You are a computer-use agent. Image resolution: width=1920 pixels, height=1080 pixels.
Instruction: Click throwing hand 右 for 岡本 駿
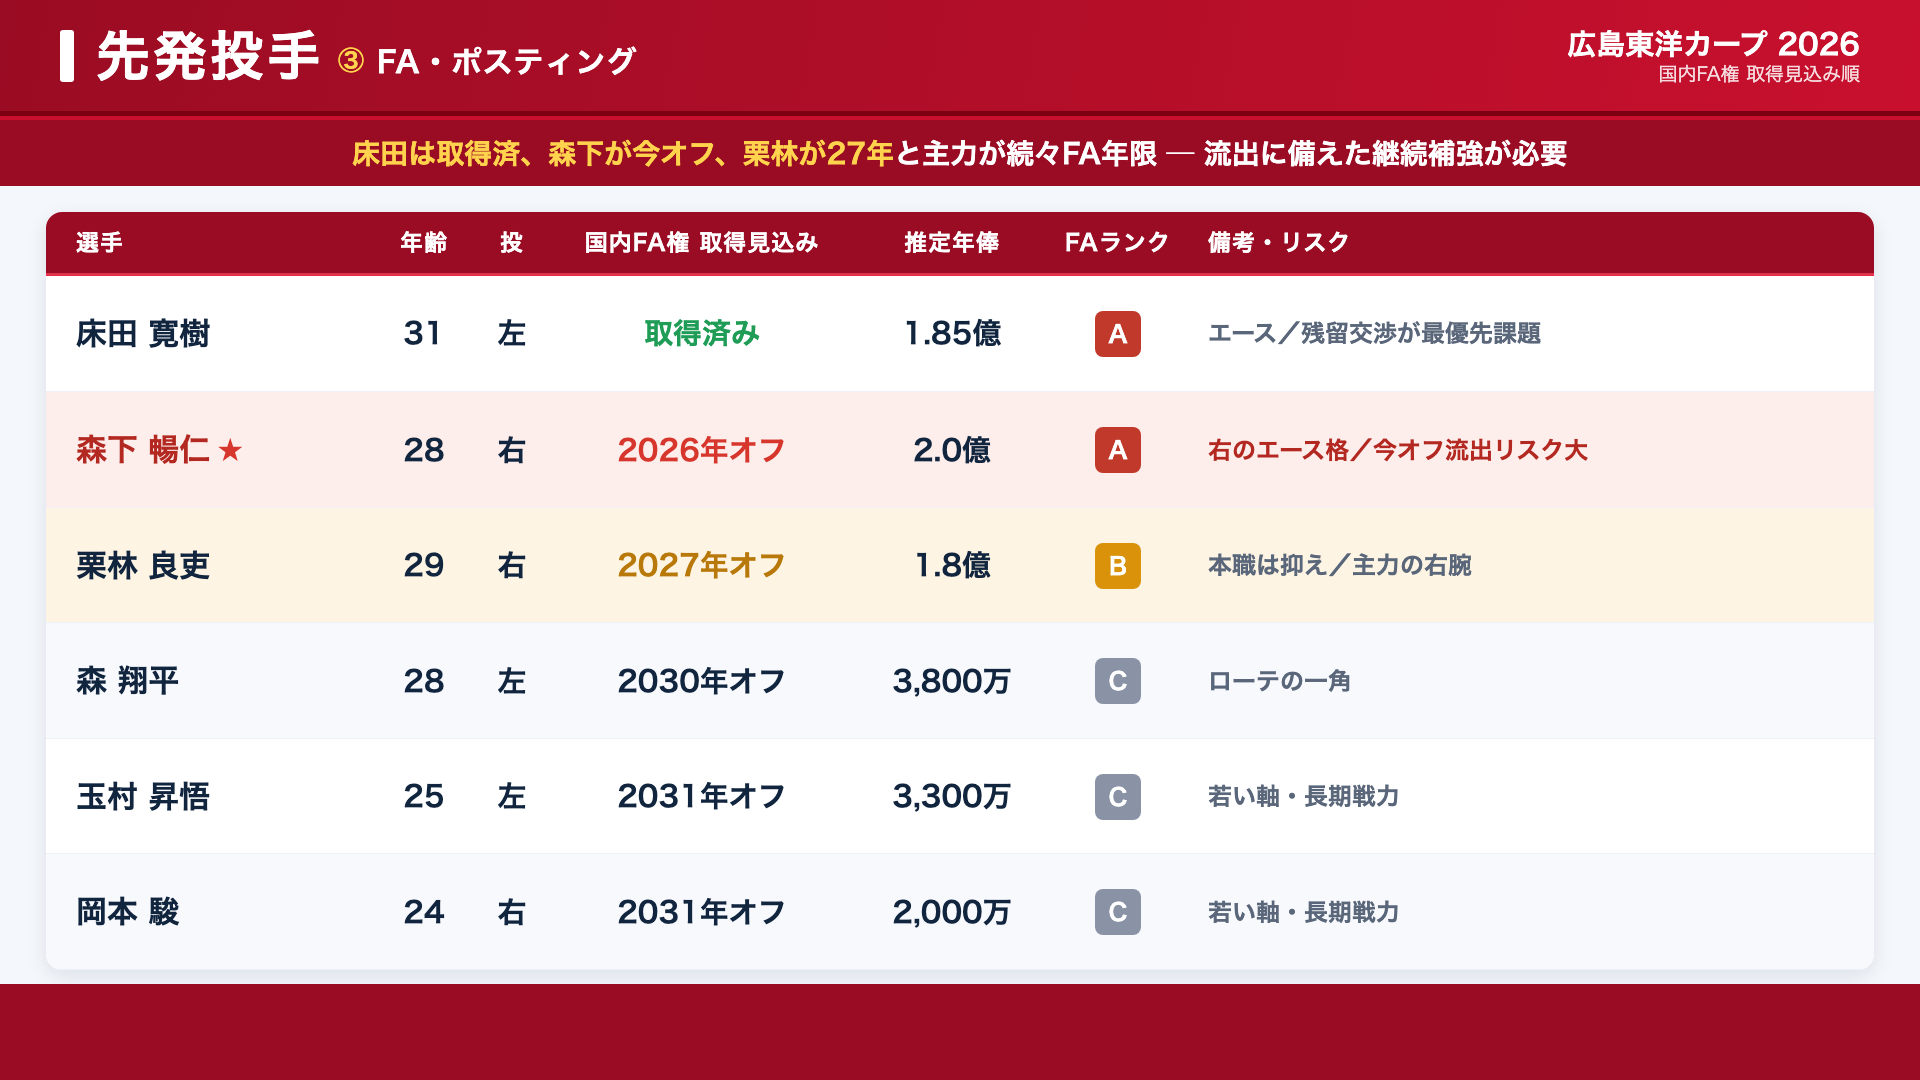pyautogui.click(x=511, y=912)
